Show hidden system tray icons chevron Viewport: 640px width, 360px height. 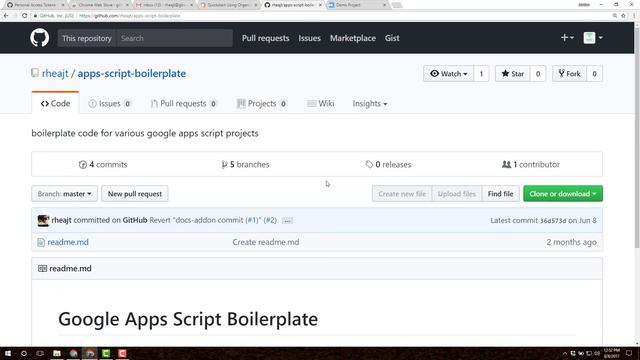coord(565,353)
